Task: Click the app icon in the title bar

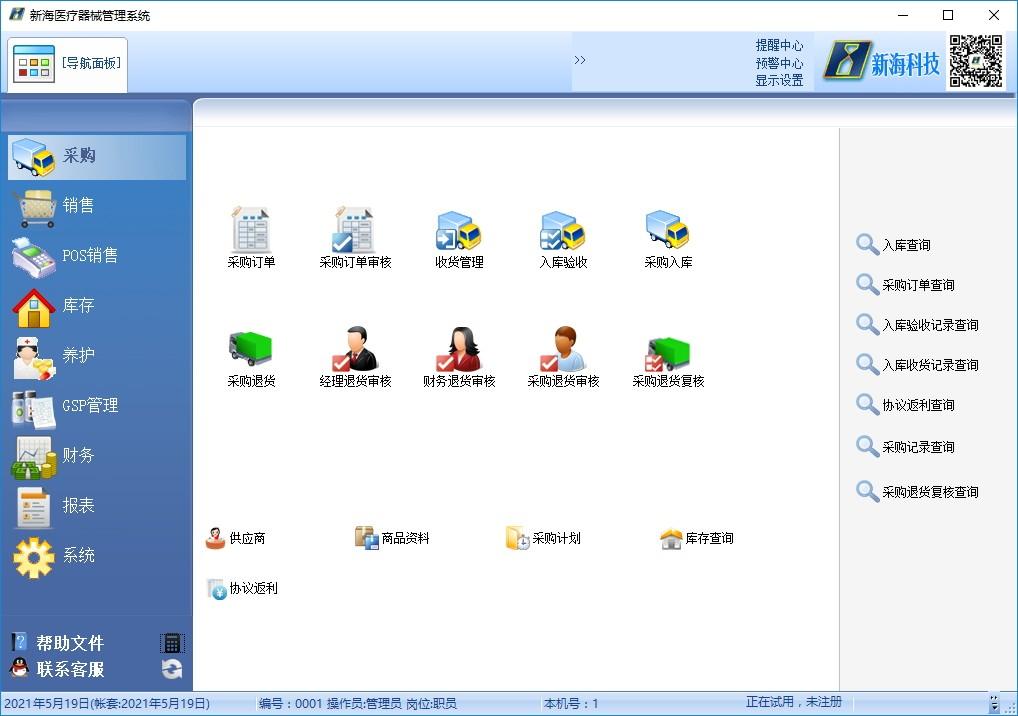Action: (x=17, y=14)
